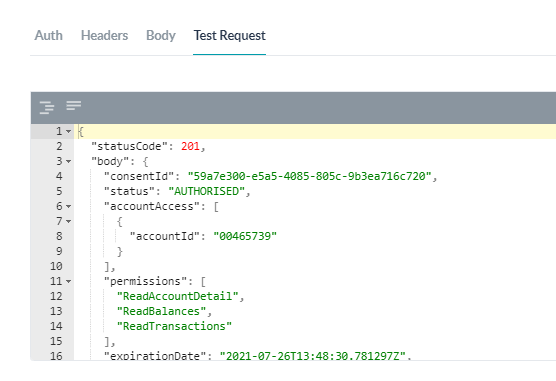Viewport: 556px width, 381px height.
Task: Click the indent/format JSON icon in editor toolbar
Action: tap(47, 107)
